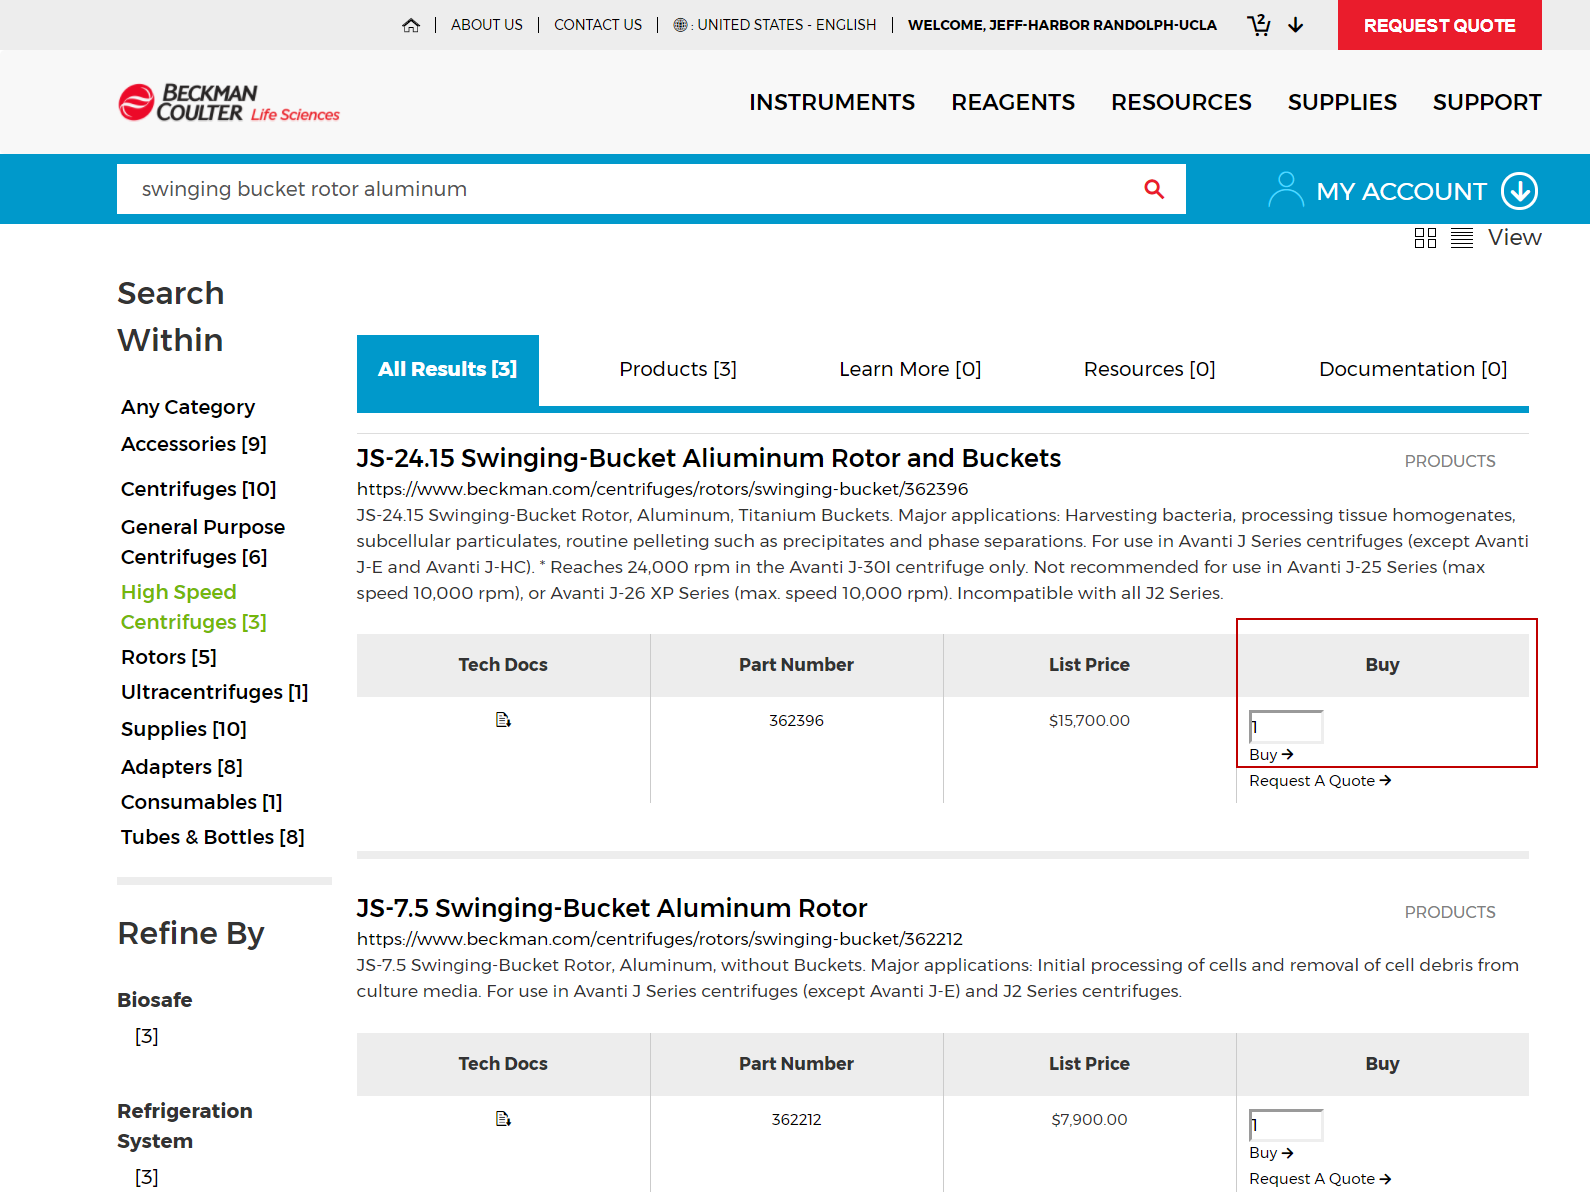The height and width of the screenshot is (1192, 1590).
Task: Open tech docs for part 362396
Action: pyautogui.click(x=503, y=720)
